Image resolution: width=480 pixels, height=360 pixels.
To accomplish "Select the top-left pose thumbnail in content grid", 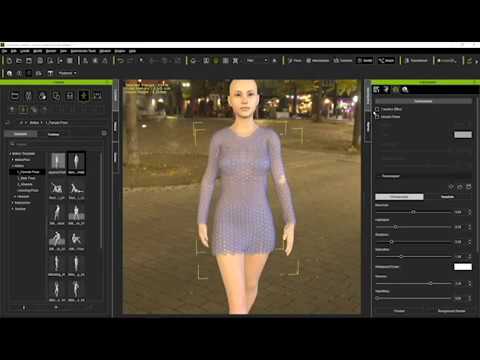I will click(57, 163).
